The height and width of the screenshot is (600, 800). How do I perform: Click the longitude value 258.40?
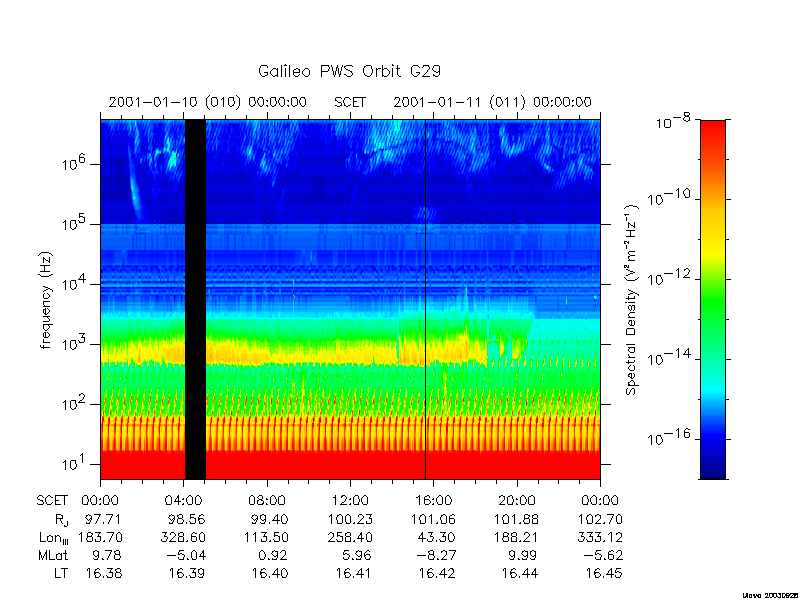coord(350,537)
